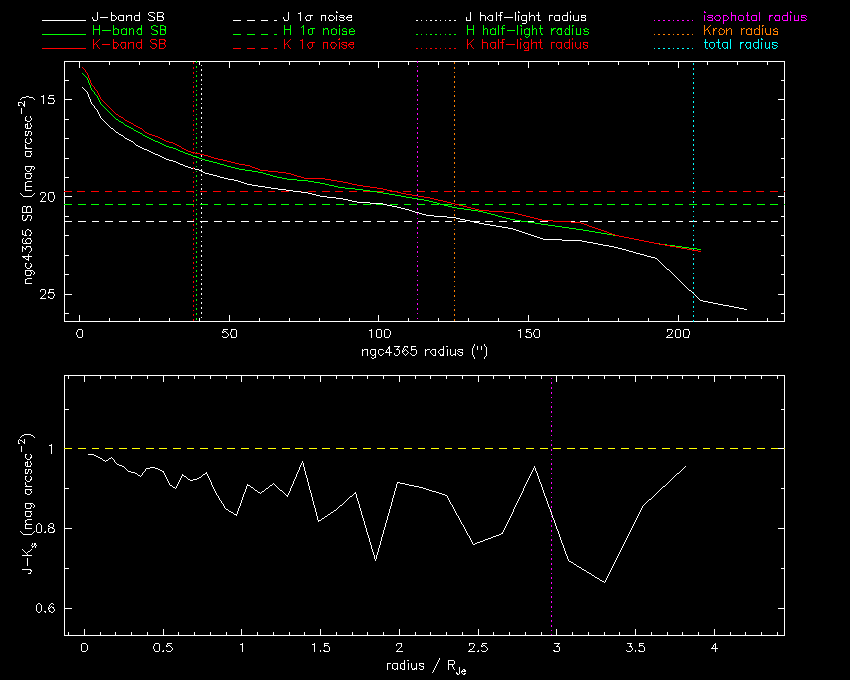Select the H half-light radius legend entry
Image resolution: width=850 pixels, height=680 pixels.
[x=527, y=31]
